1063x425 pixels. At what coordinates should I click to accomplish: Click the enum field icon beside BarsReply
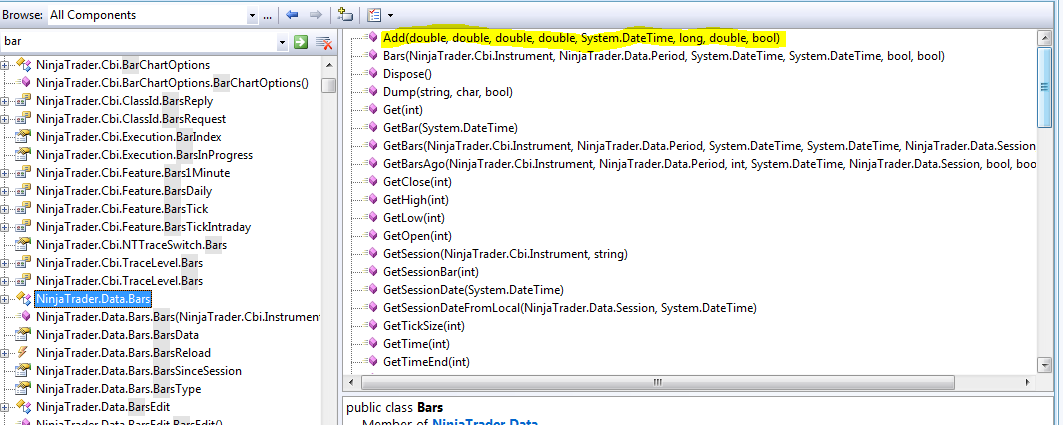click(x=24, y=100)
